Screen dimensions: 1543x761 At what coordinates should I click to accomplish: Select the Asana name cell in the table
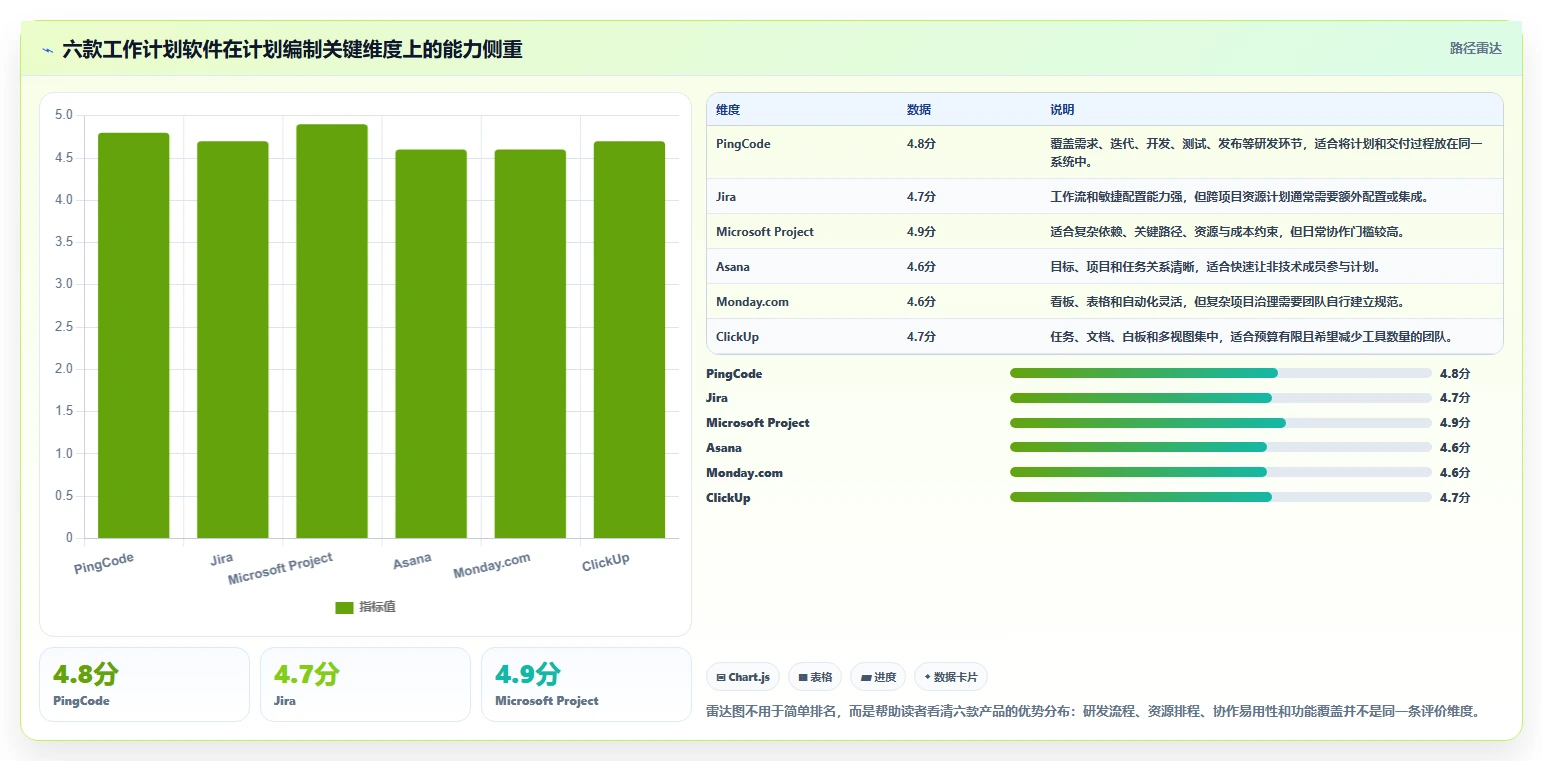point(733,267)
